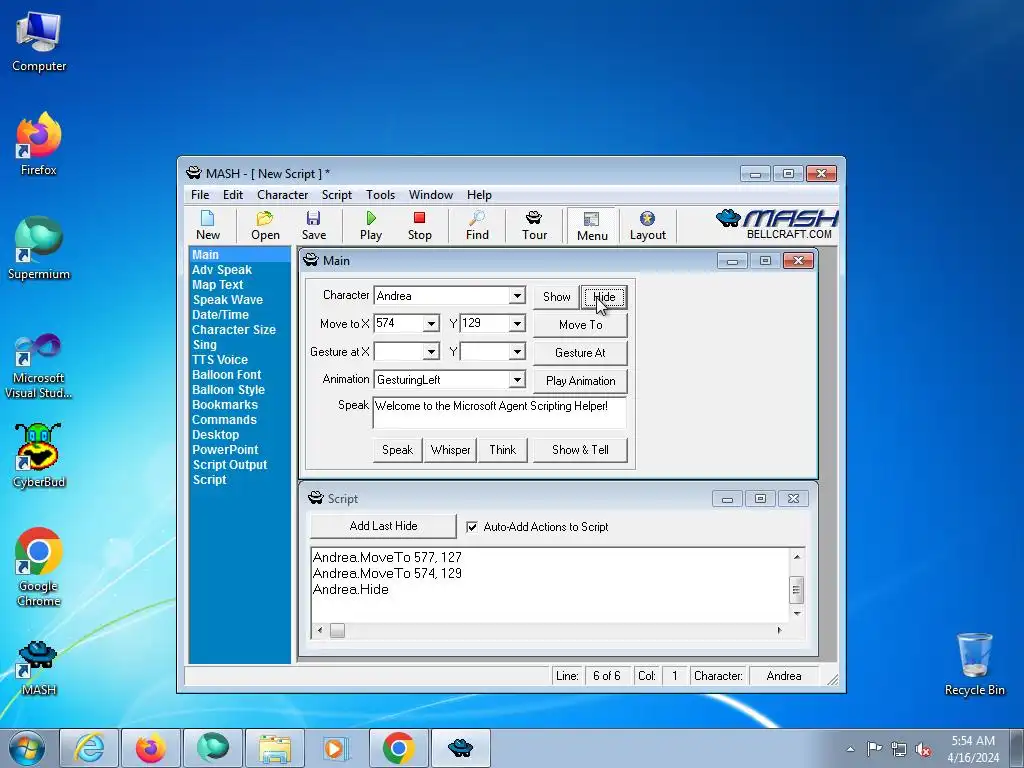Expand the Animation dropdown showing GesturingLeft

click(517, 380)
